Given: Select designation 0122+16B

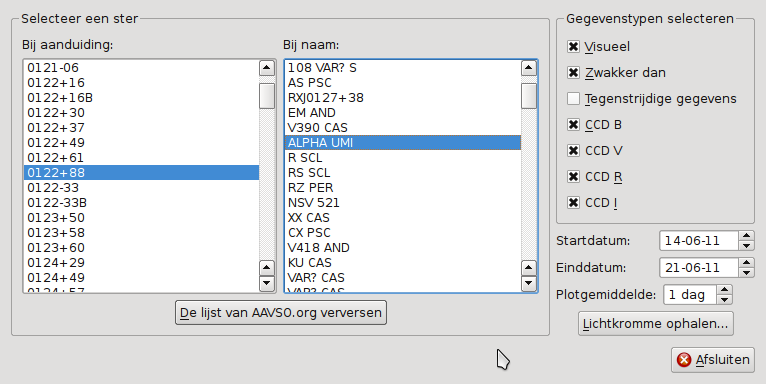Looking at the screenshot, I should tap(141, 98).
